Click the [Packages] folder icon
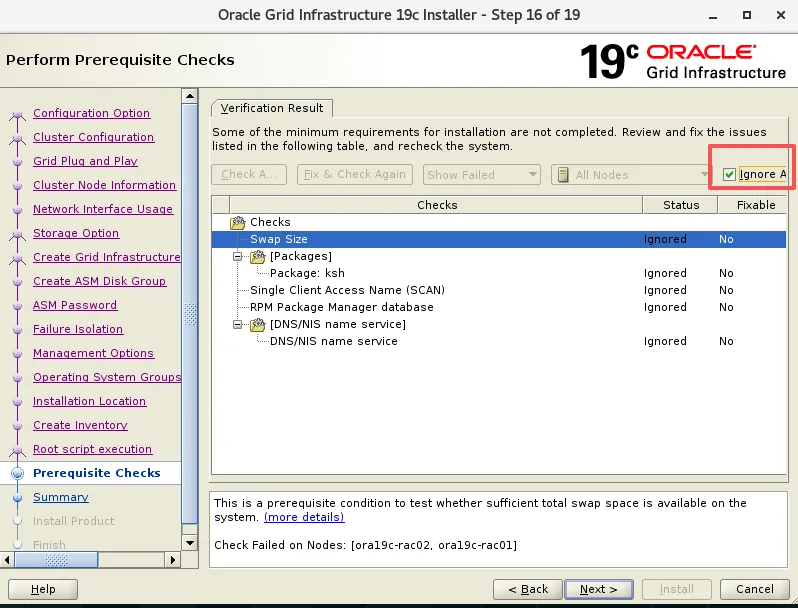This screenshot has height=608, width=798. click(258, 256)
